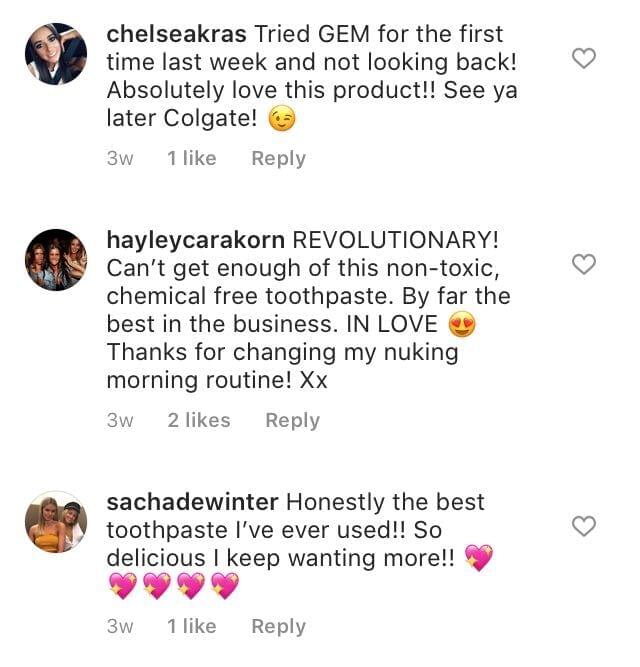
Task: Open chelseakras's profile picture
Action: point(56,54)
